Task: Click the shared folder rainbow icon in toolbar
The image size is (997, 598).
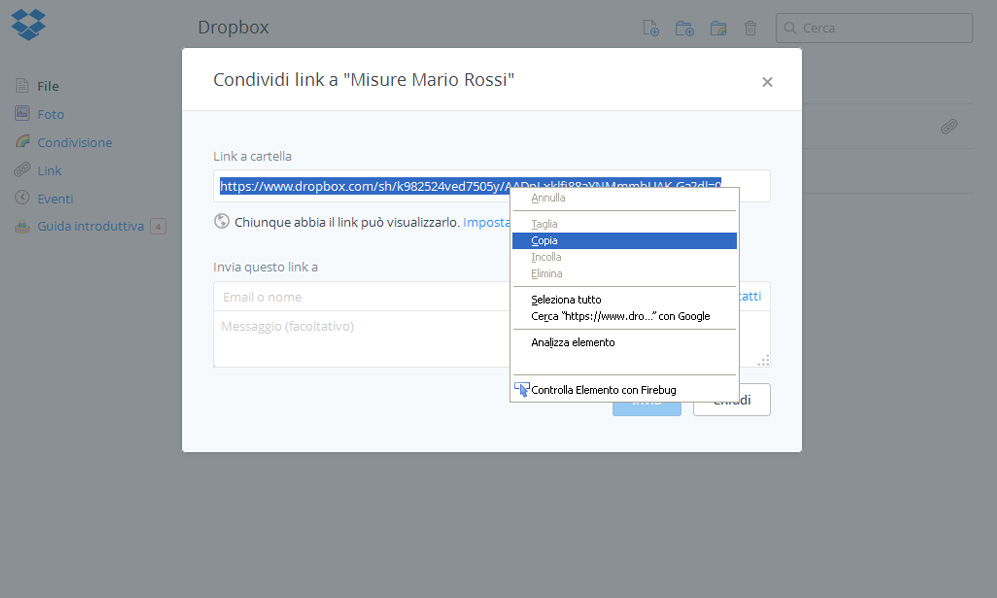Action: tap(718, 28)
